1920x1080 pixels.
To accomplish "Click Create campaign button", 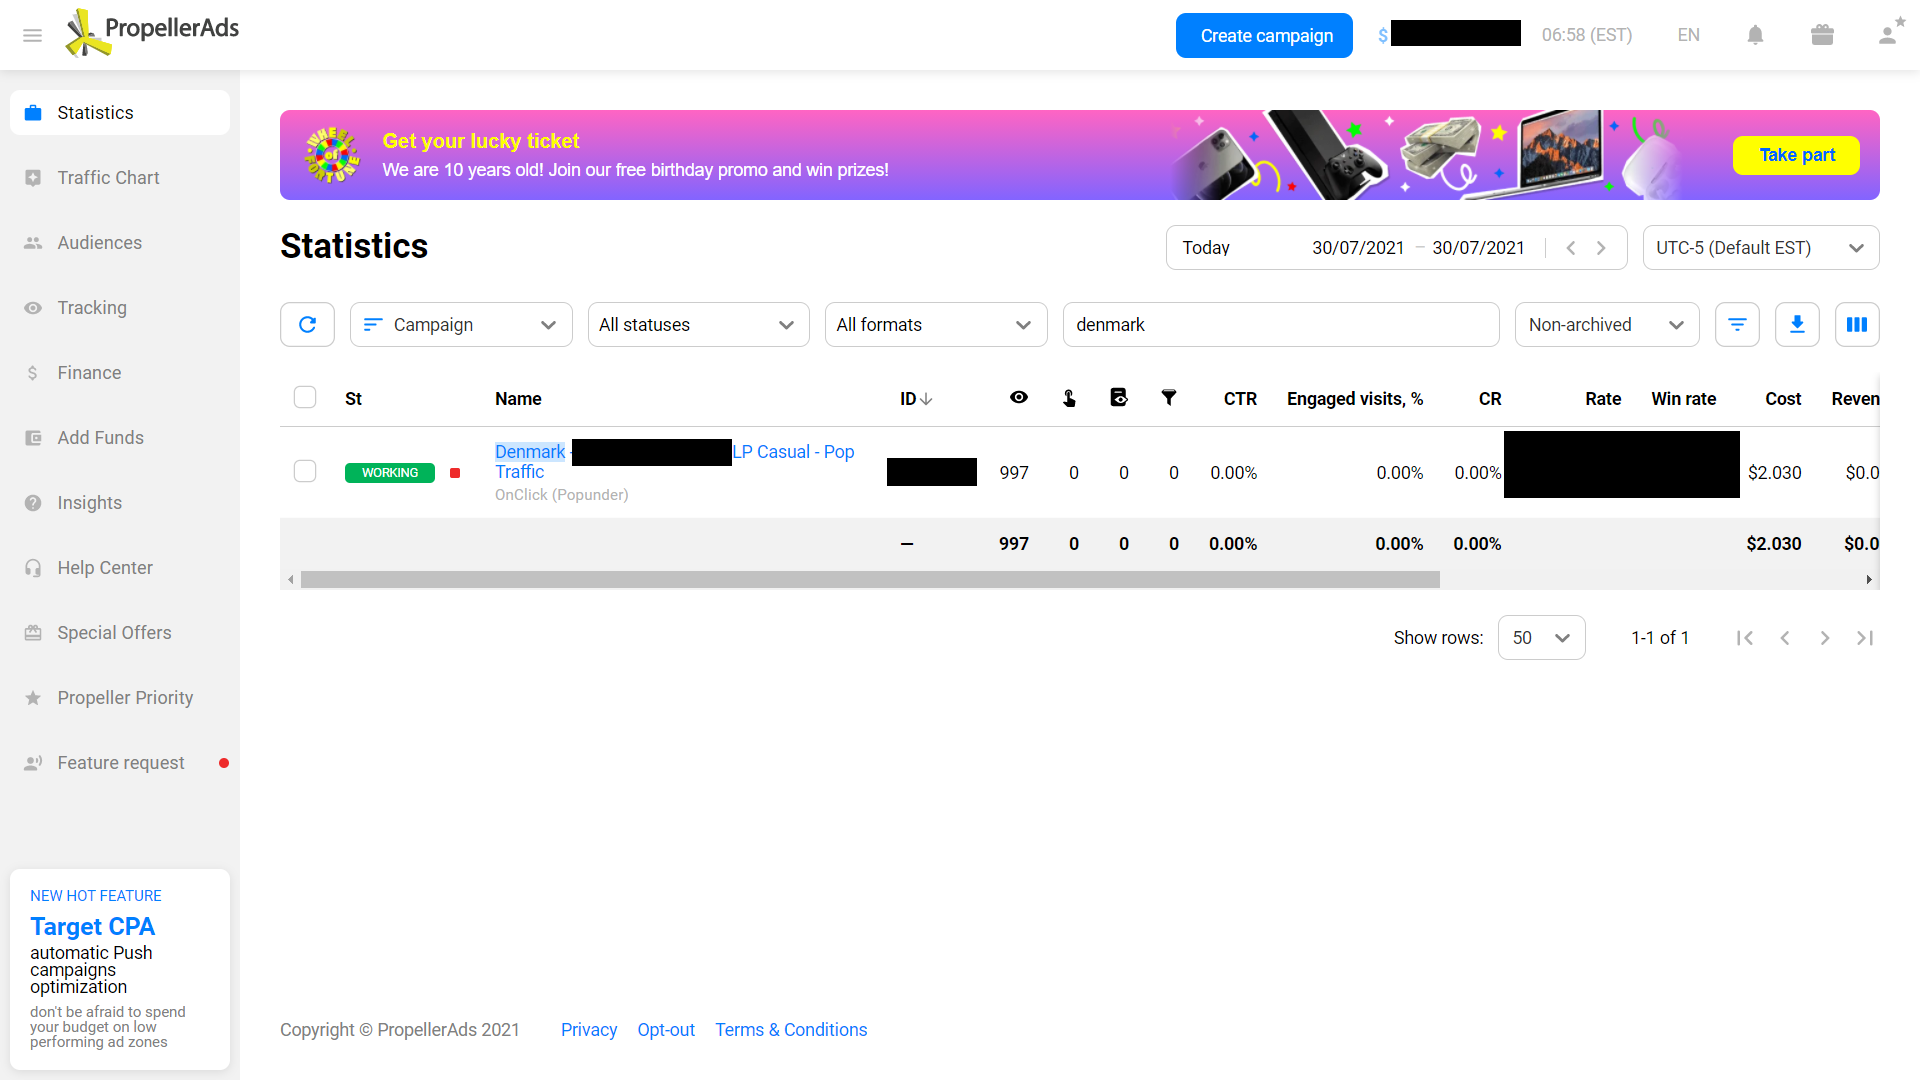I will pyautogui.click(x=1264, y=36).
